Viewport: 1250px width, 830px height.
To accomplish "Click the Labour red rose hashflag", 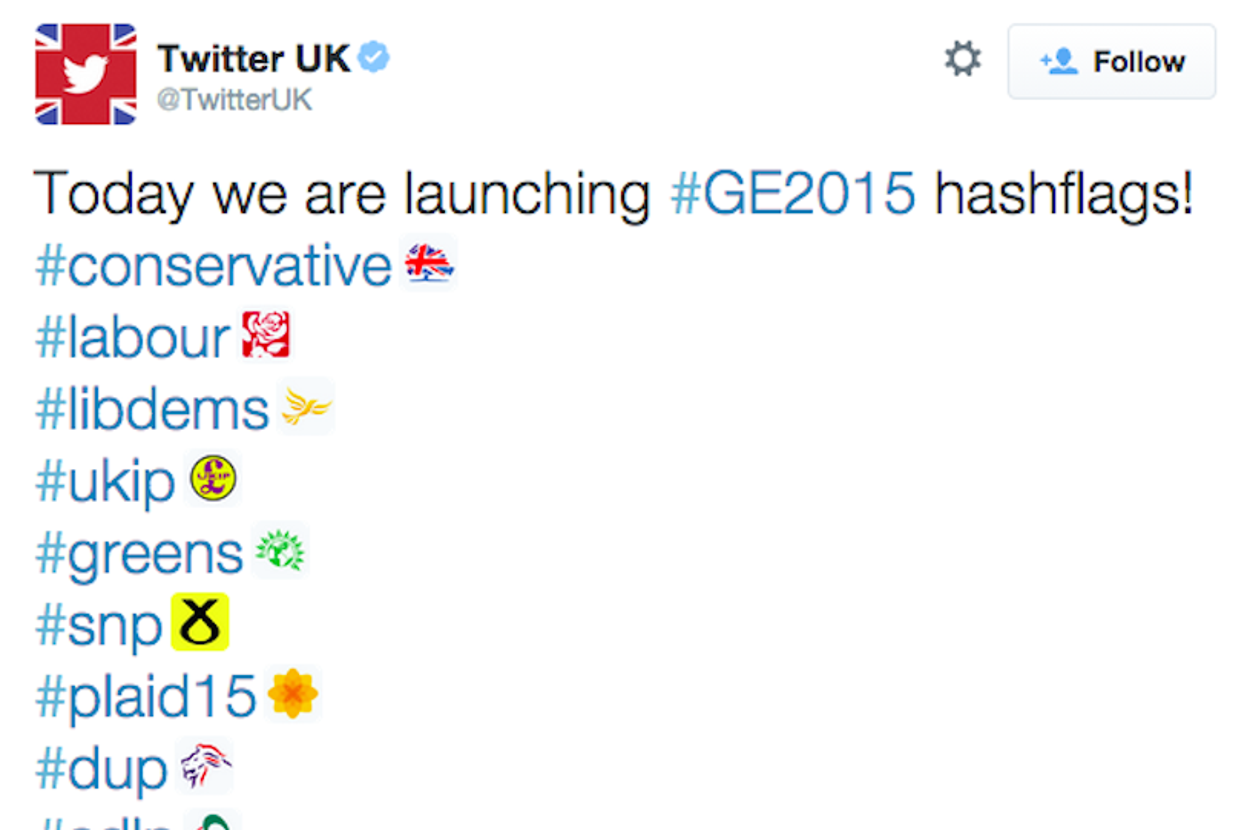I will pos(266,335).
